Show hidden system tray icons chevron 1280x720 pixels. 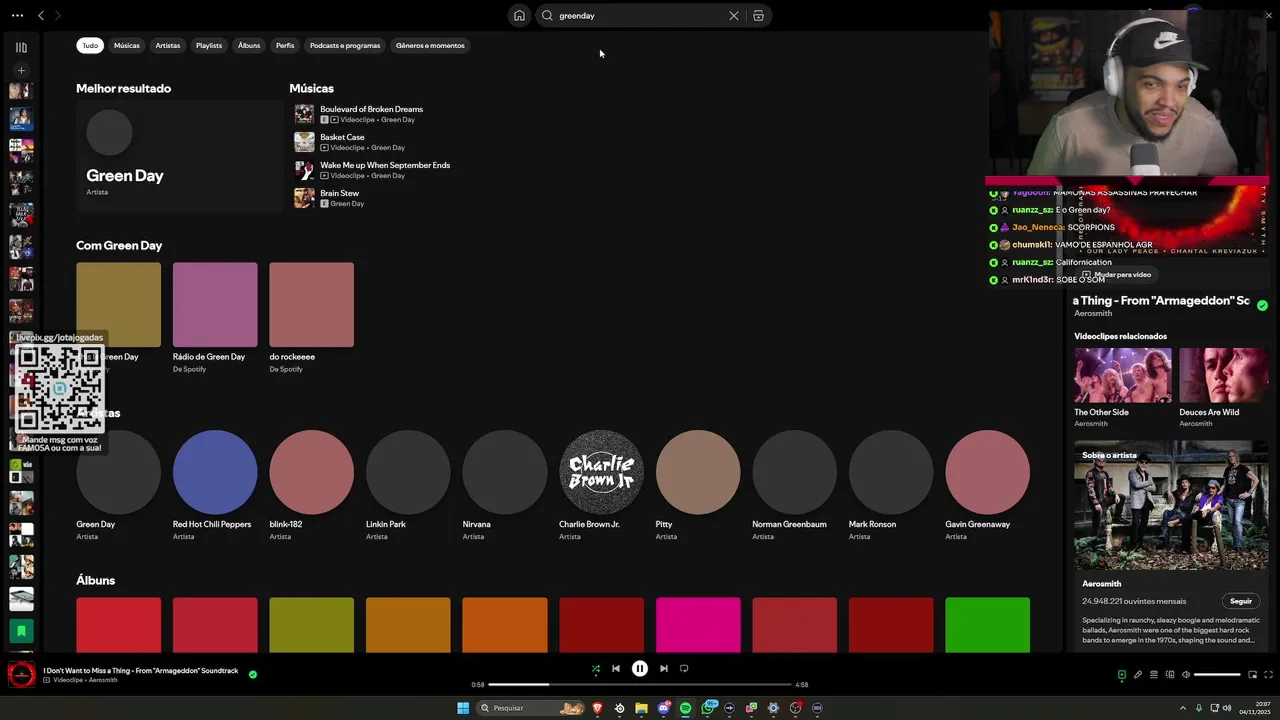pos(1182,708)
